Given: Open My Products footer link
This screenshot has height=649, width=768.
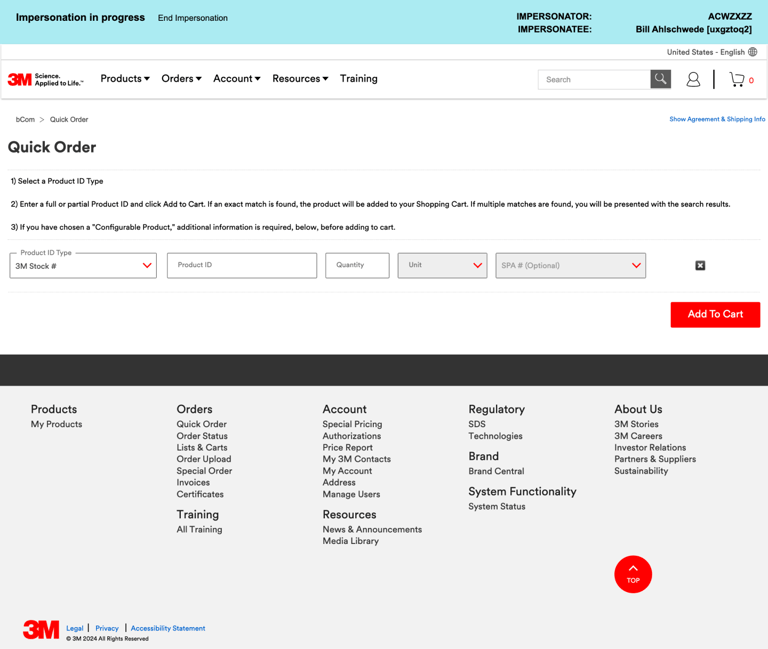Looking at the screenshot, I should pos(56,424).
